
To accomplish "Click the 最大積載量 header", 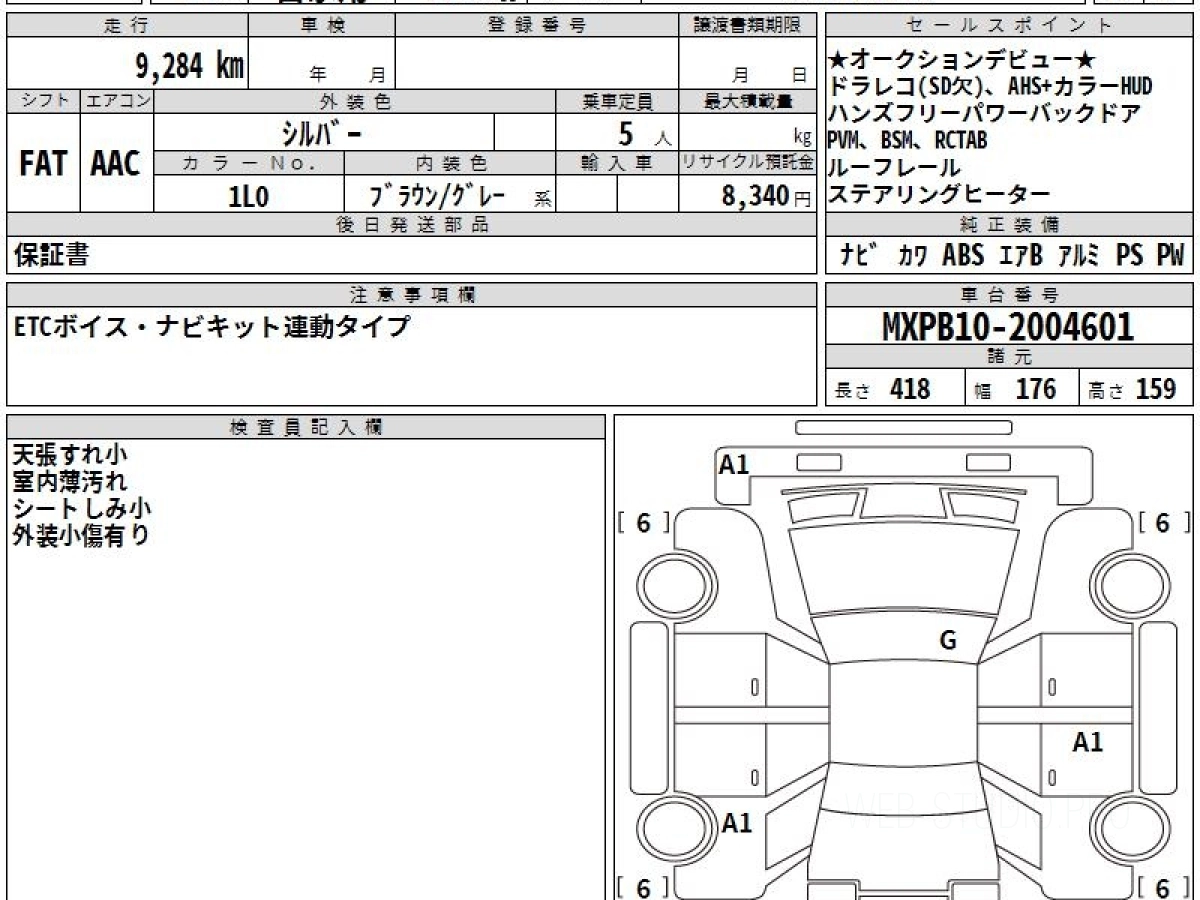I will [747, 101].
